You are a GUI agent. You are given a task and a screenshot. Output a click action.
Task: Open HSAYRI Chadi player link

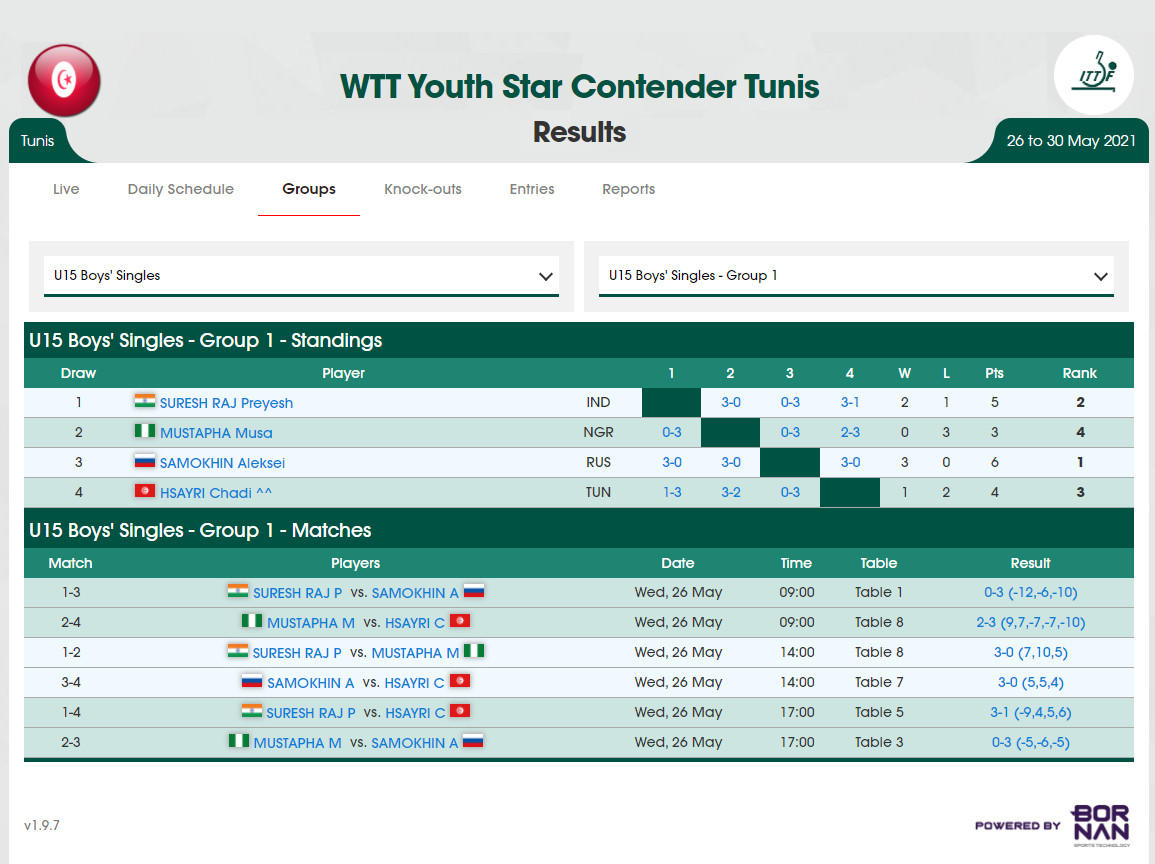216,493
